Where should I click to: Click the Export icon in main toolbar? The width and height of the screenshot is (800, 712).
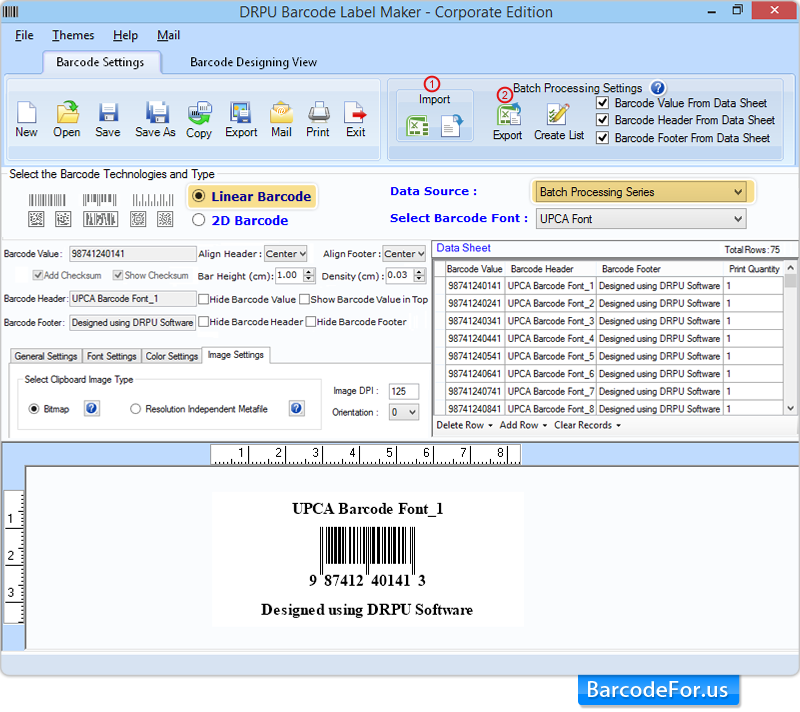240,112
